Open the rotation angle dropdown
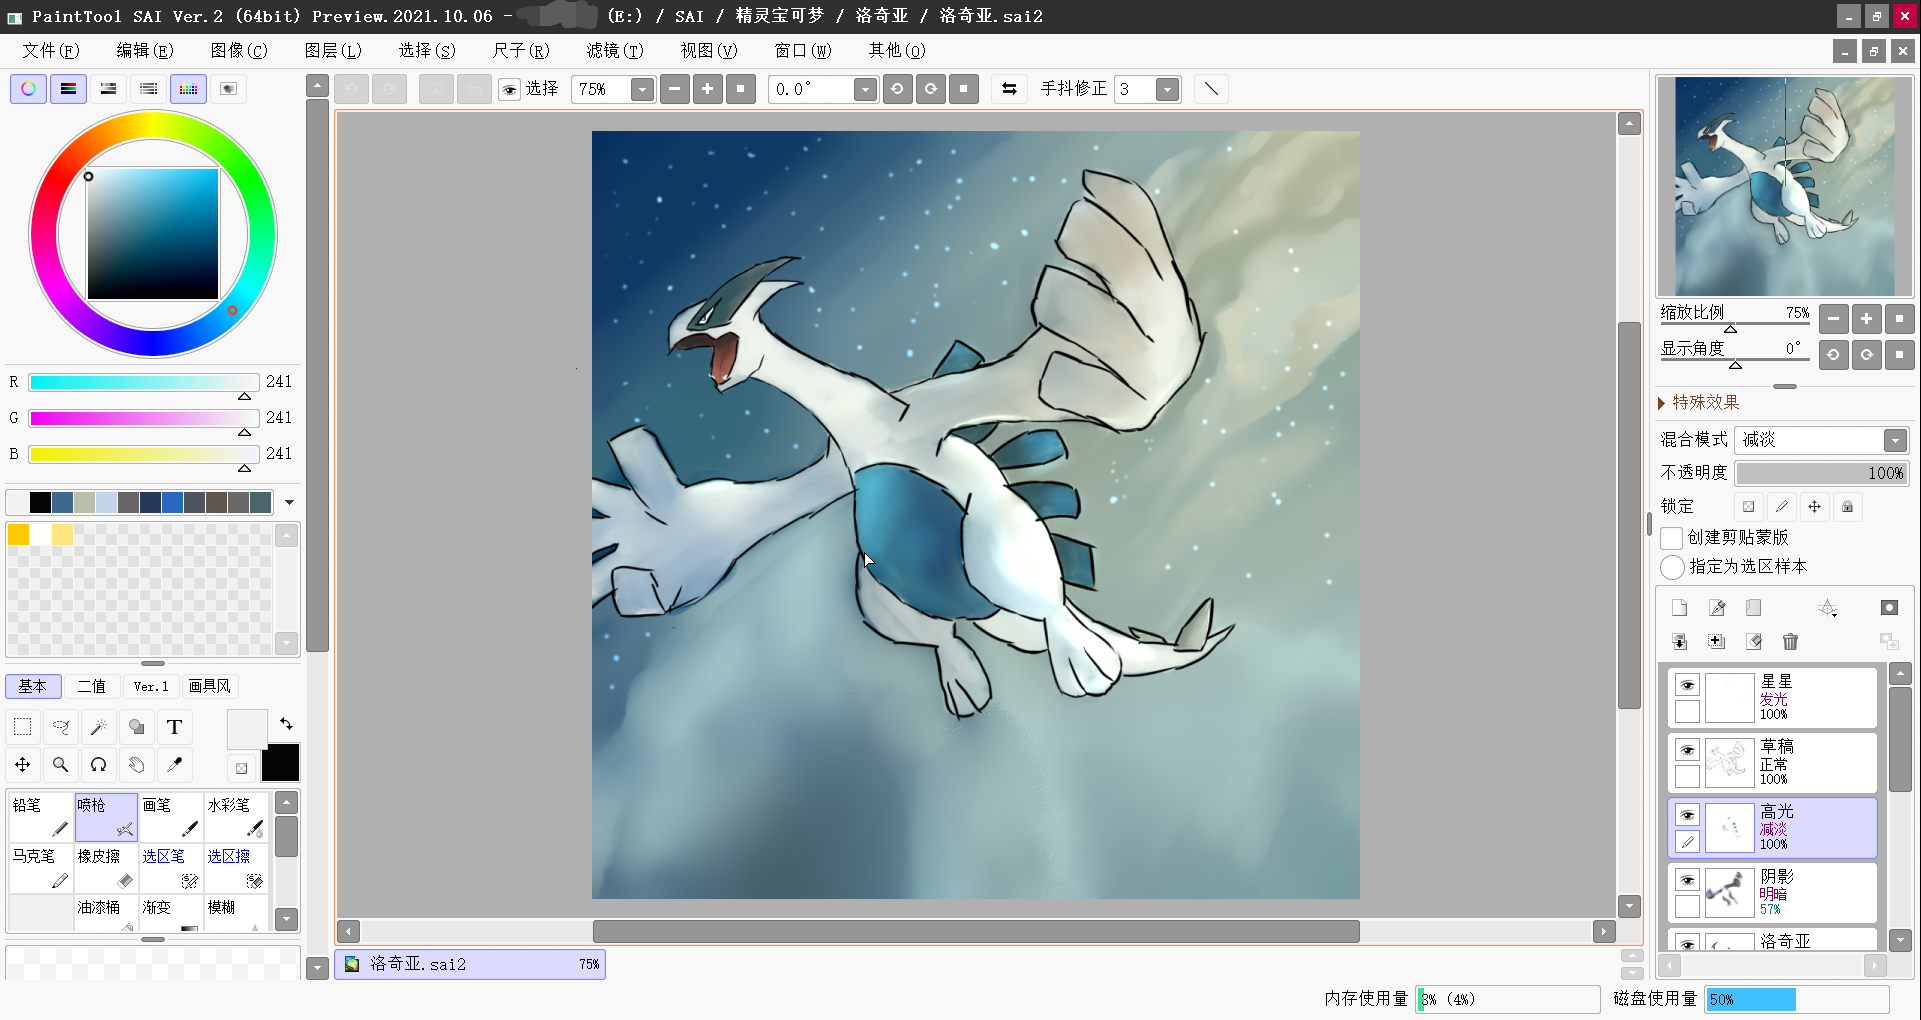 pyautogui.click(x=865, y=90)
